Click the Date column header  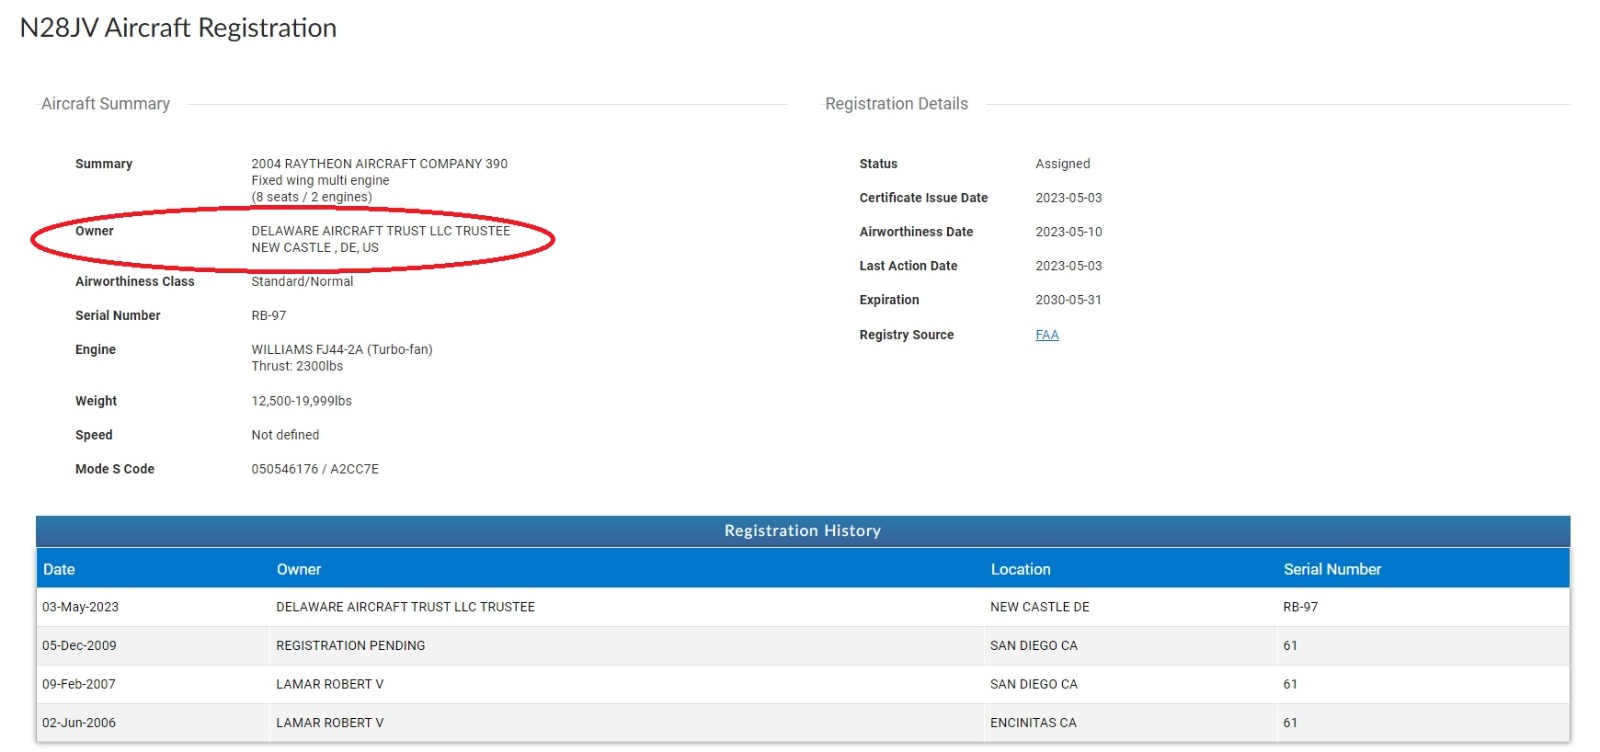click(59, 569)
